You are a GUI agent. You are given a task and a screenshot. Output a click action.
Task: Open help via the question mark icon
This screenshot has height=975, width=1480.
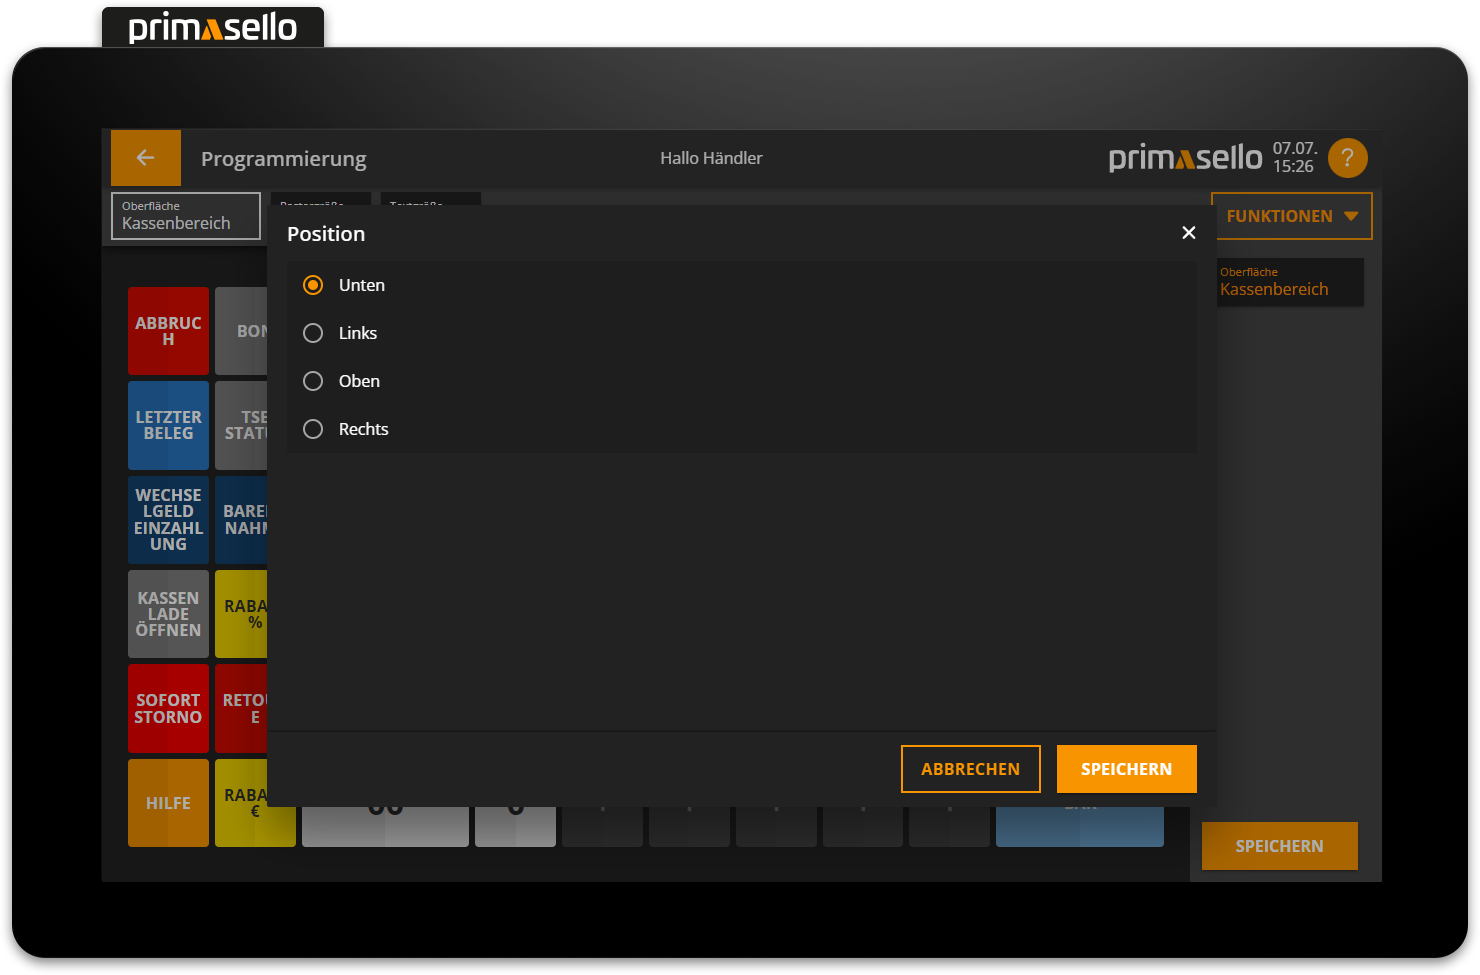1347,158
